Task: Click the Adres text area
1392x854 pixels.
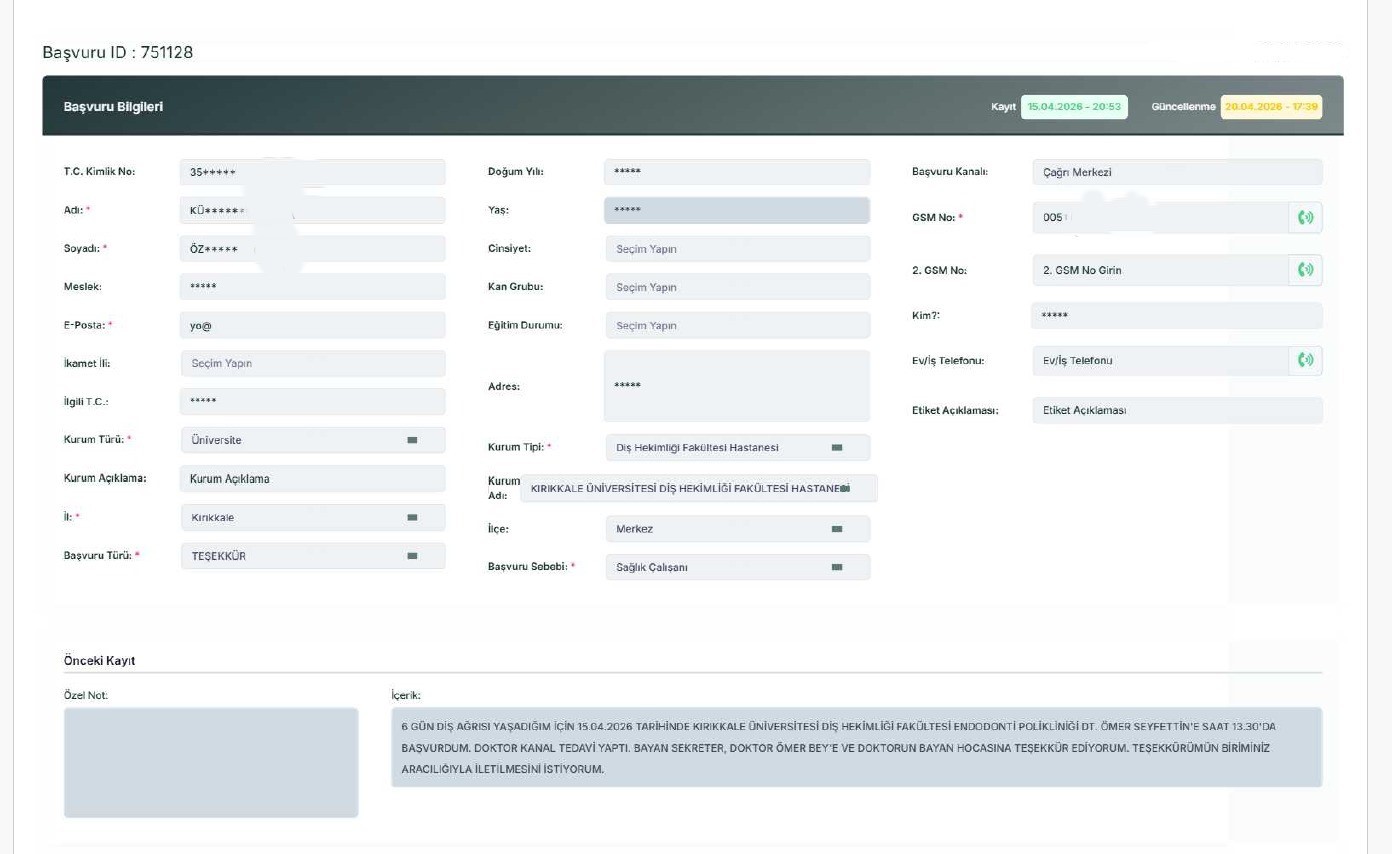Action: pyautogui.click(x=737, y=386)
